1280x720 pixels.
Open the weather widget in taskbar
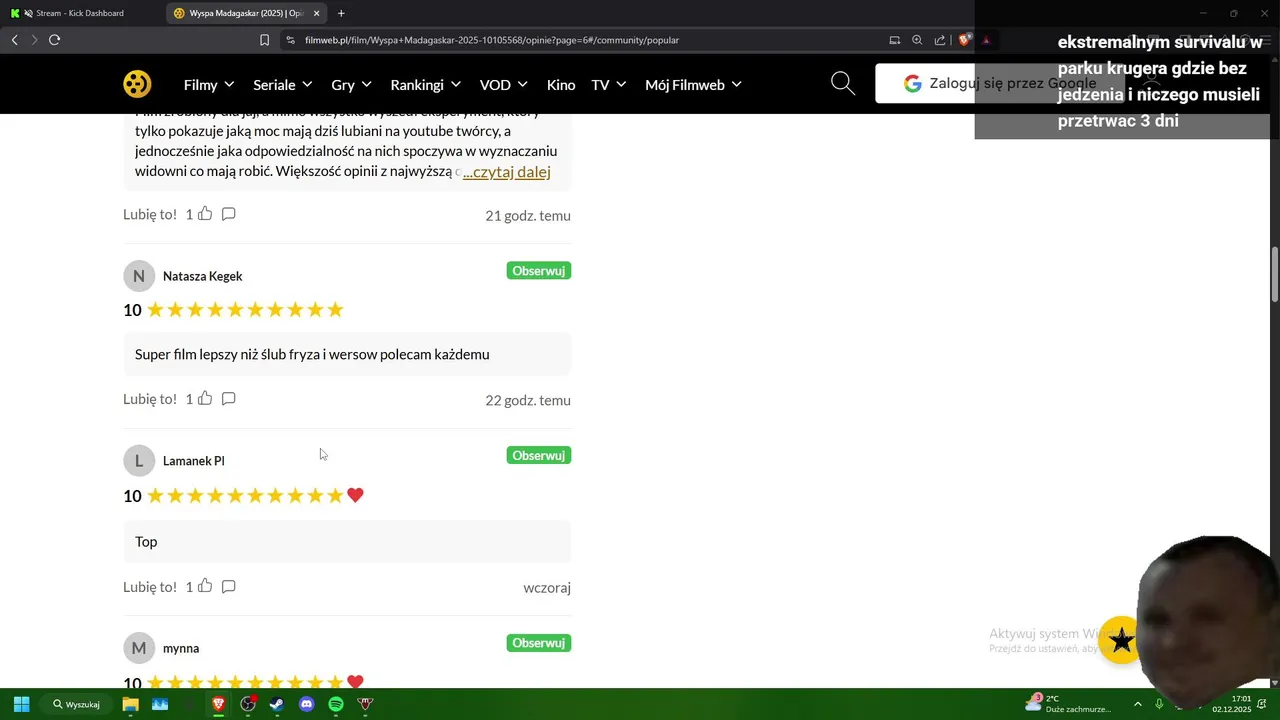coord(1068,704)
